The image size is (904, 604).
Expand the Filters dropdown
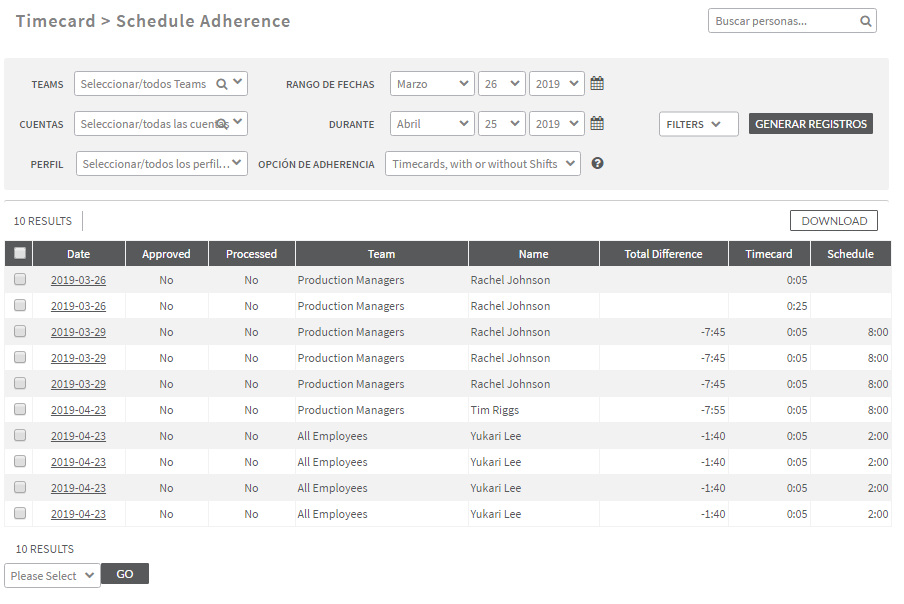(698, 124)
